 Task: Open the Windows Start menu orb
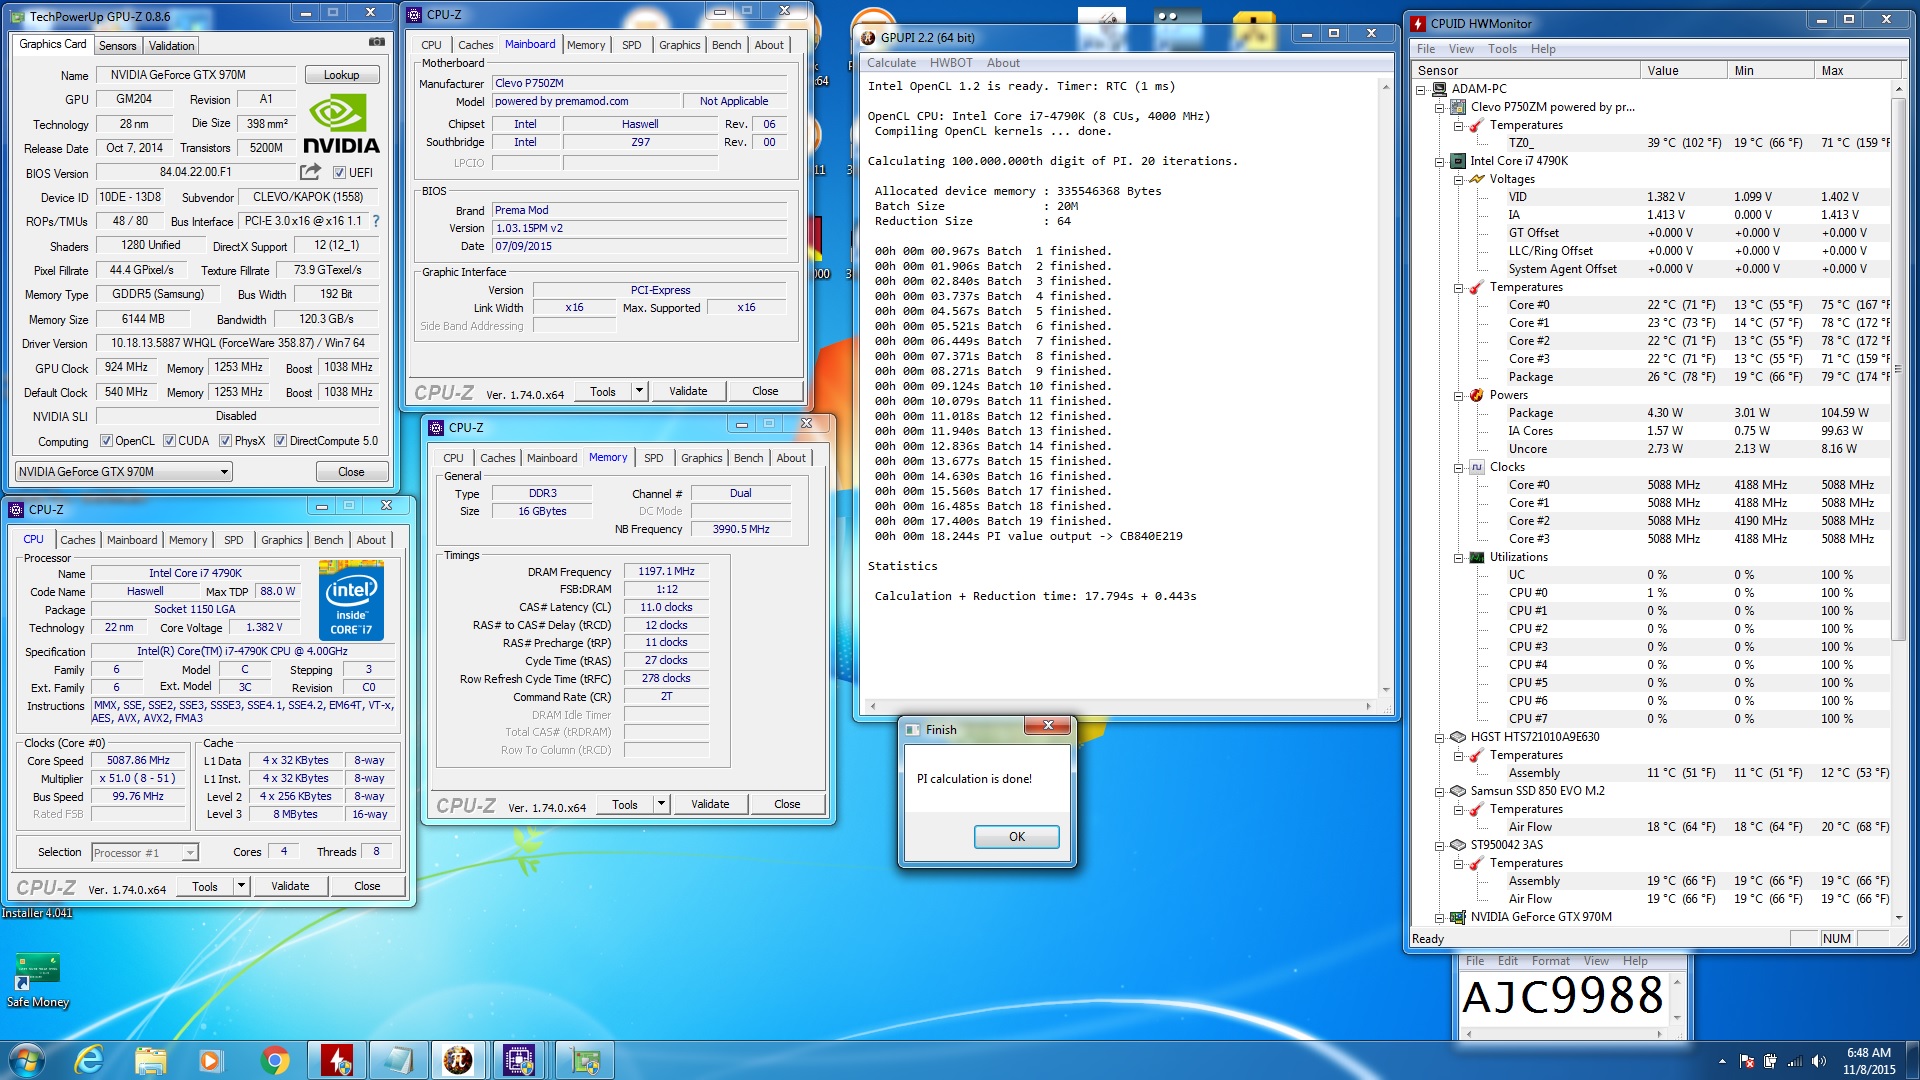[x=27, y=1060]
